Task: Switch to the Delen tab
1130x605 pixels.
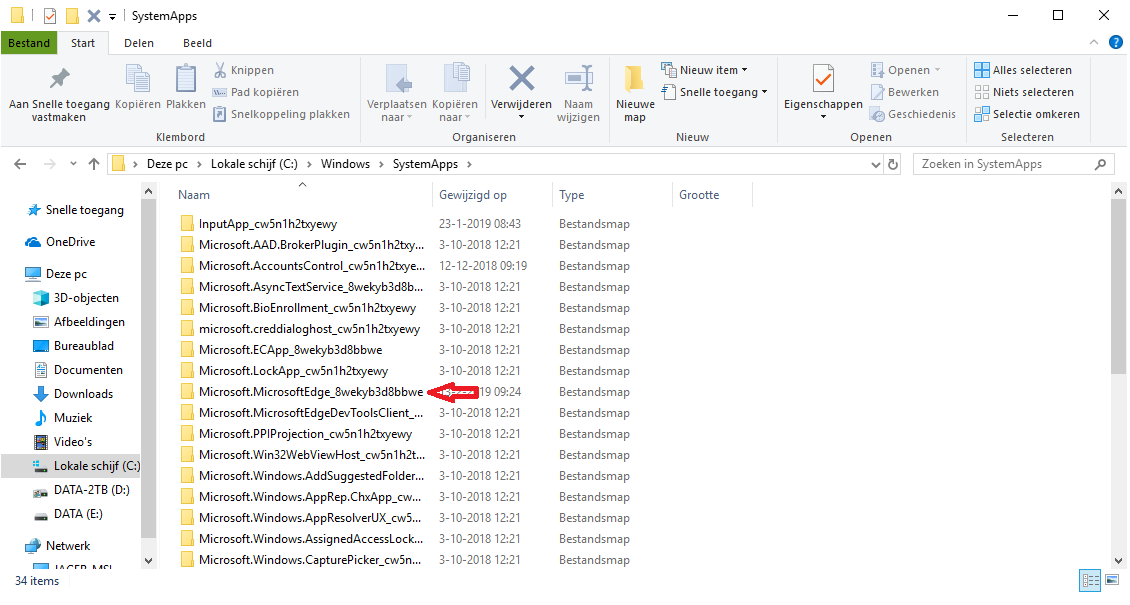Action: coord(138,43)
